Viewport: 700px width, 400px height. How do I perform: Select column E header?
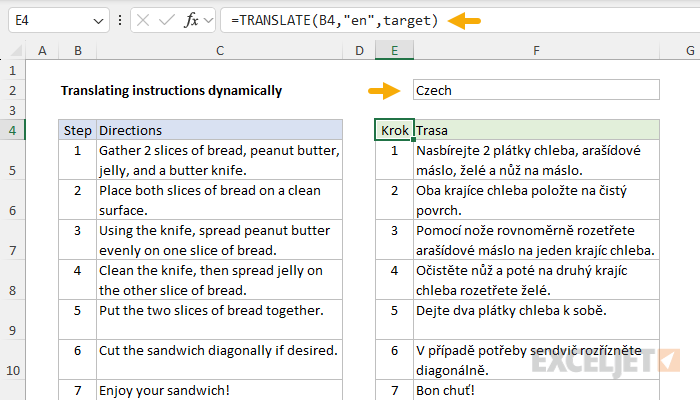coord(394,50)
